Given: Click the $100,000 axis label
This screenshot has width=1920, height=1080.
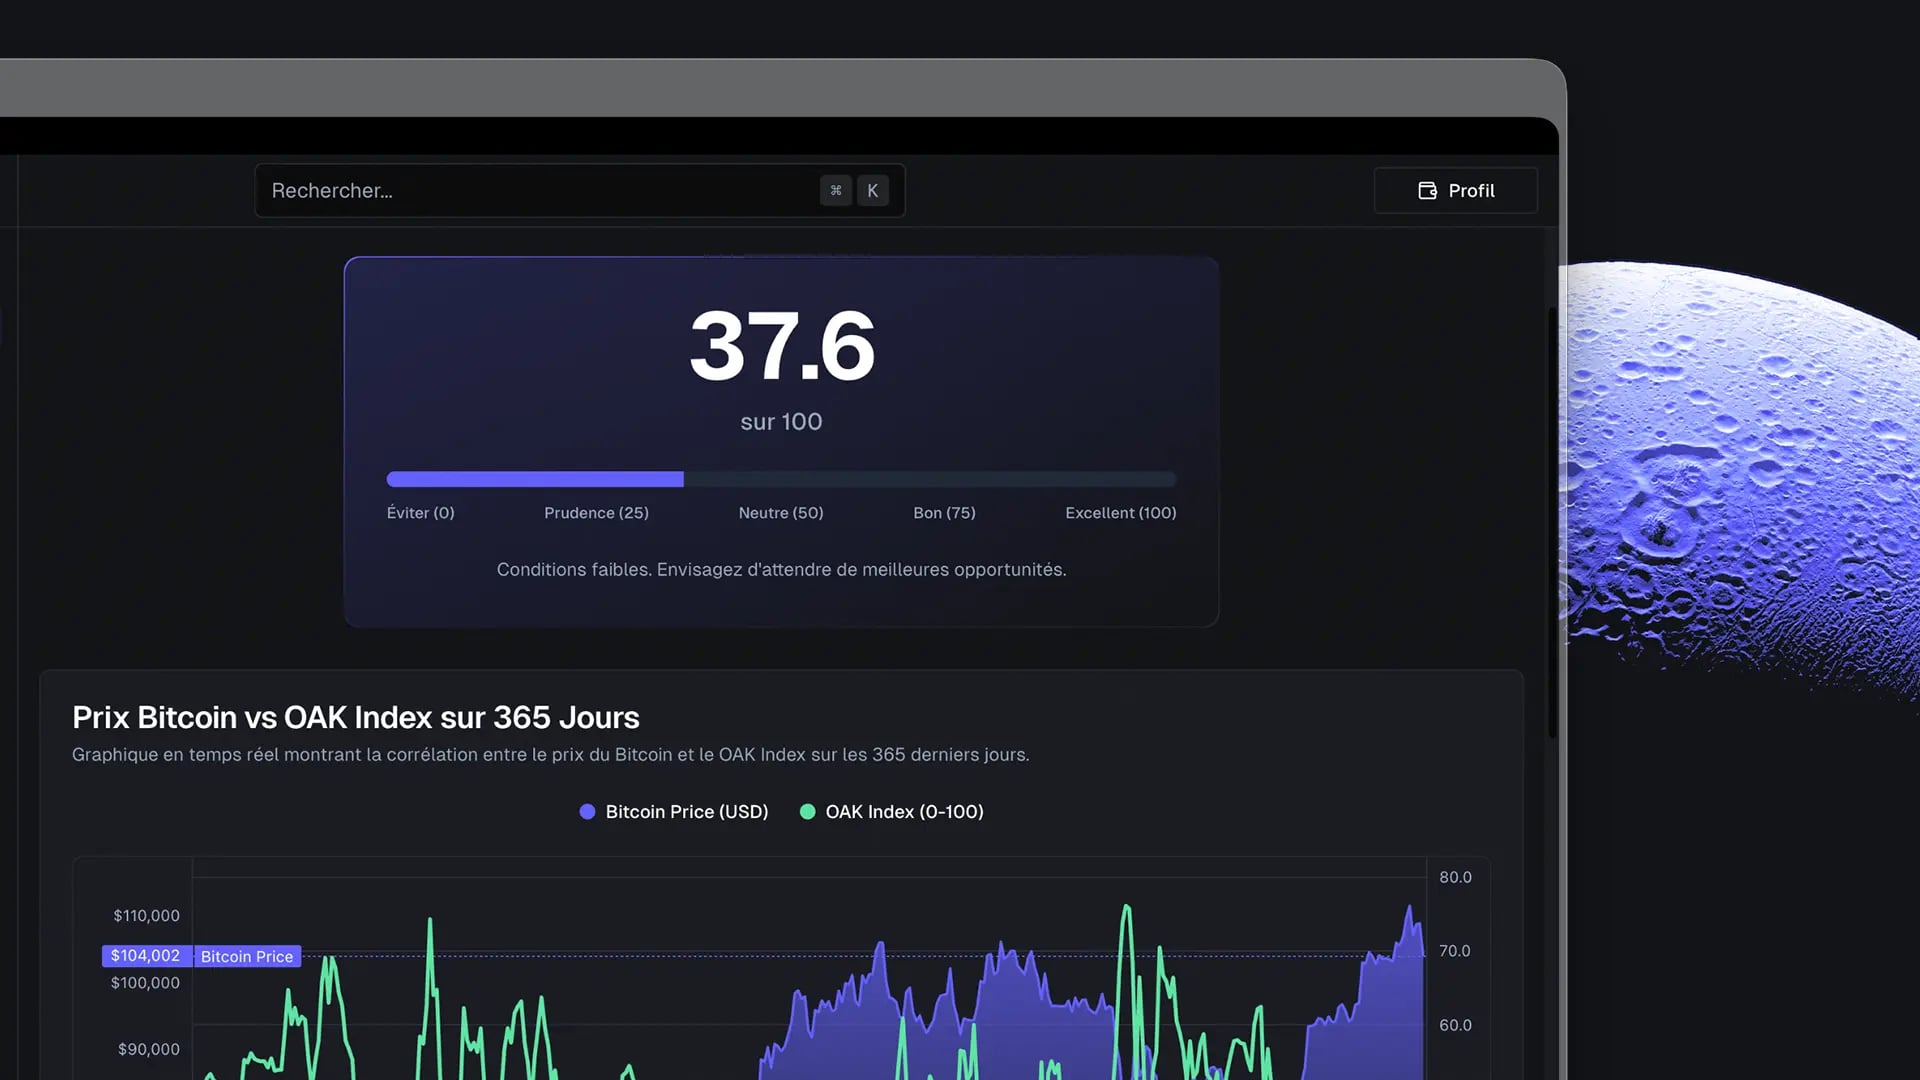Looking at the screenshot, I should pos(145,983).
